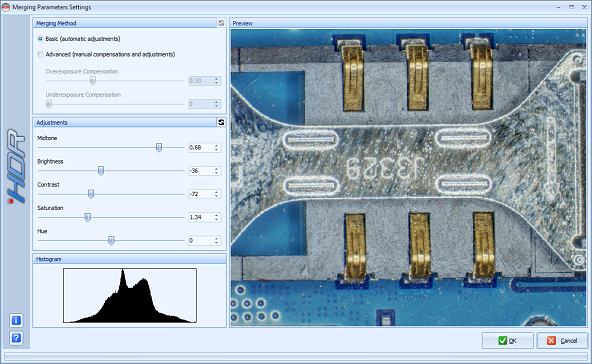This screenshot has height=364, width=592.
Task: Click the Brightness value stepper arrows
Action: tap(216, 171)
